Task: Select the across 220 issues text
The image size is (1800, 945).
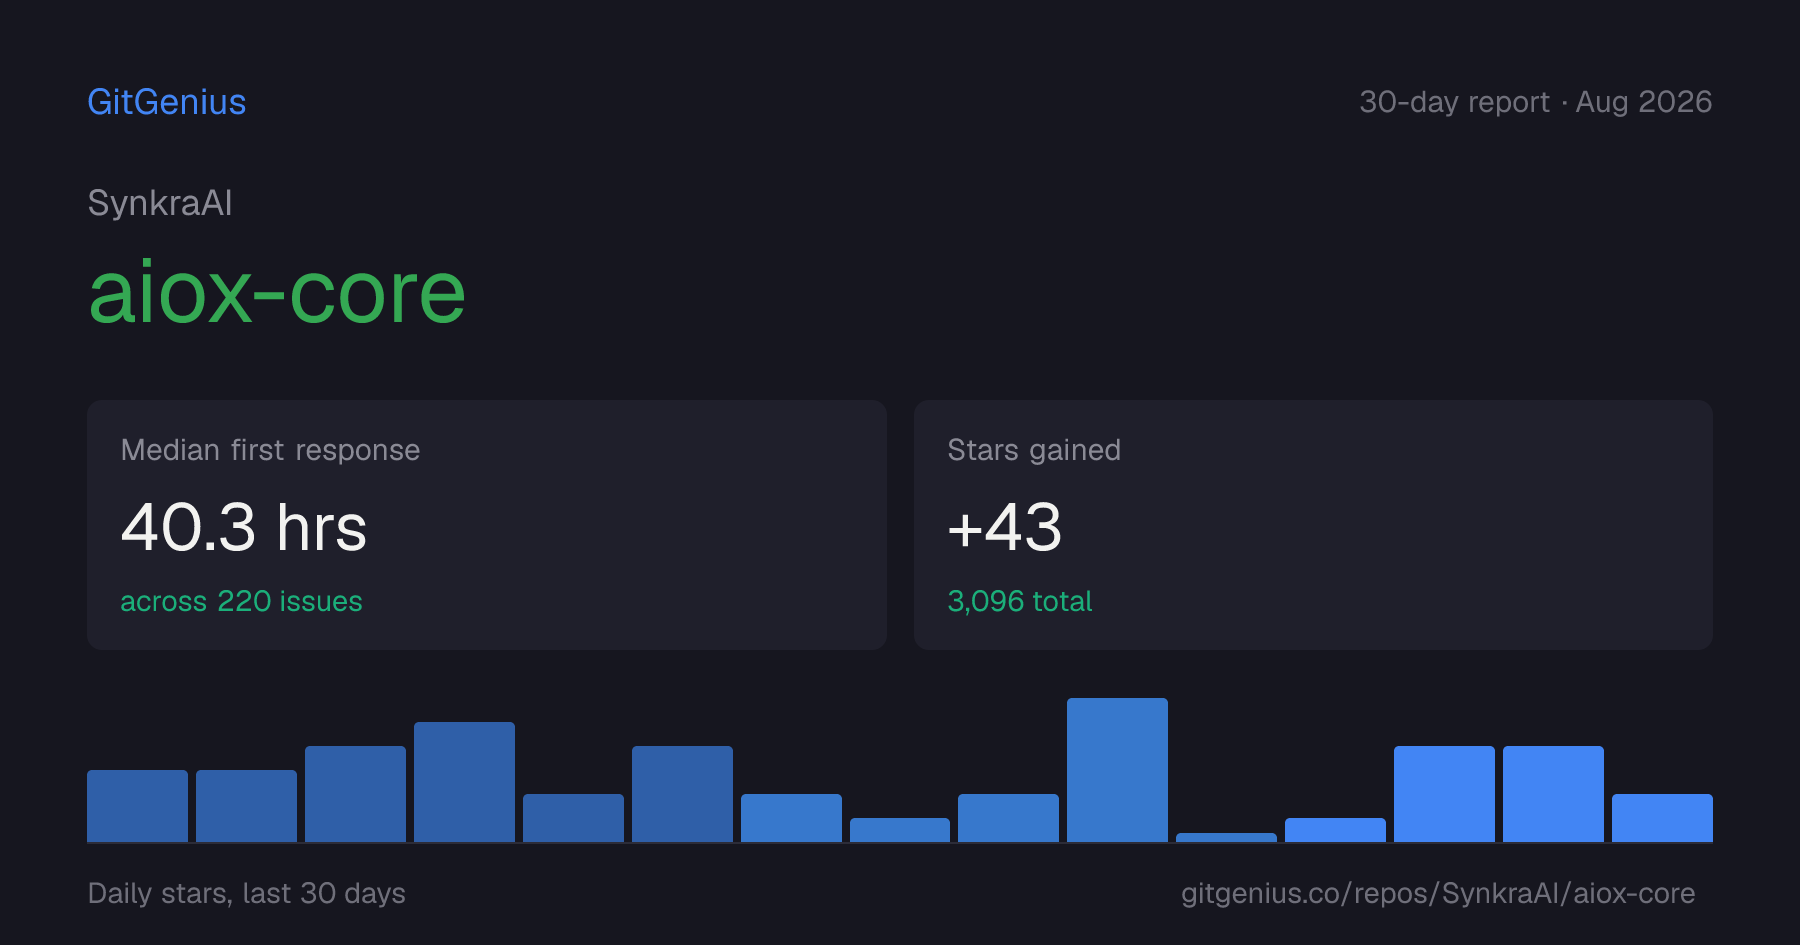Action: click(241, 601)
